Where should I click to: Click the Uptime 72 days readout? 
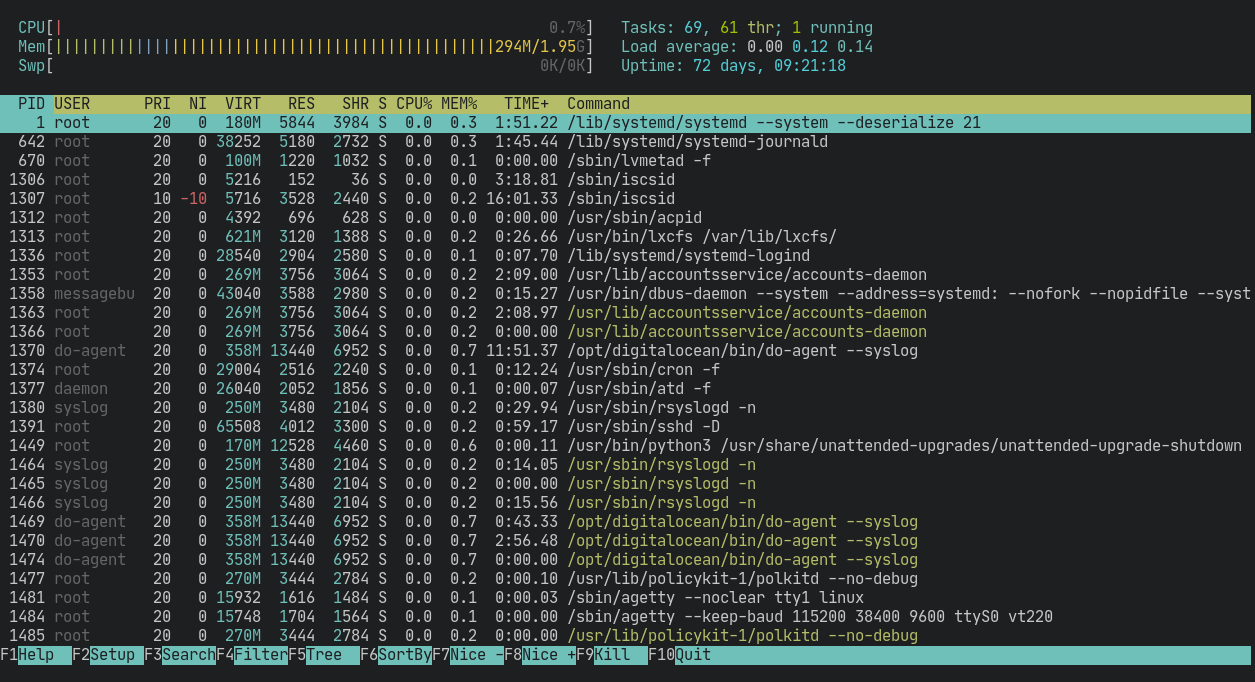733,66
